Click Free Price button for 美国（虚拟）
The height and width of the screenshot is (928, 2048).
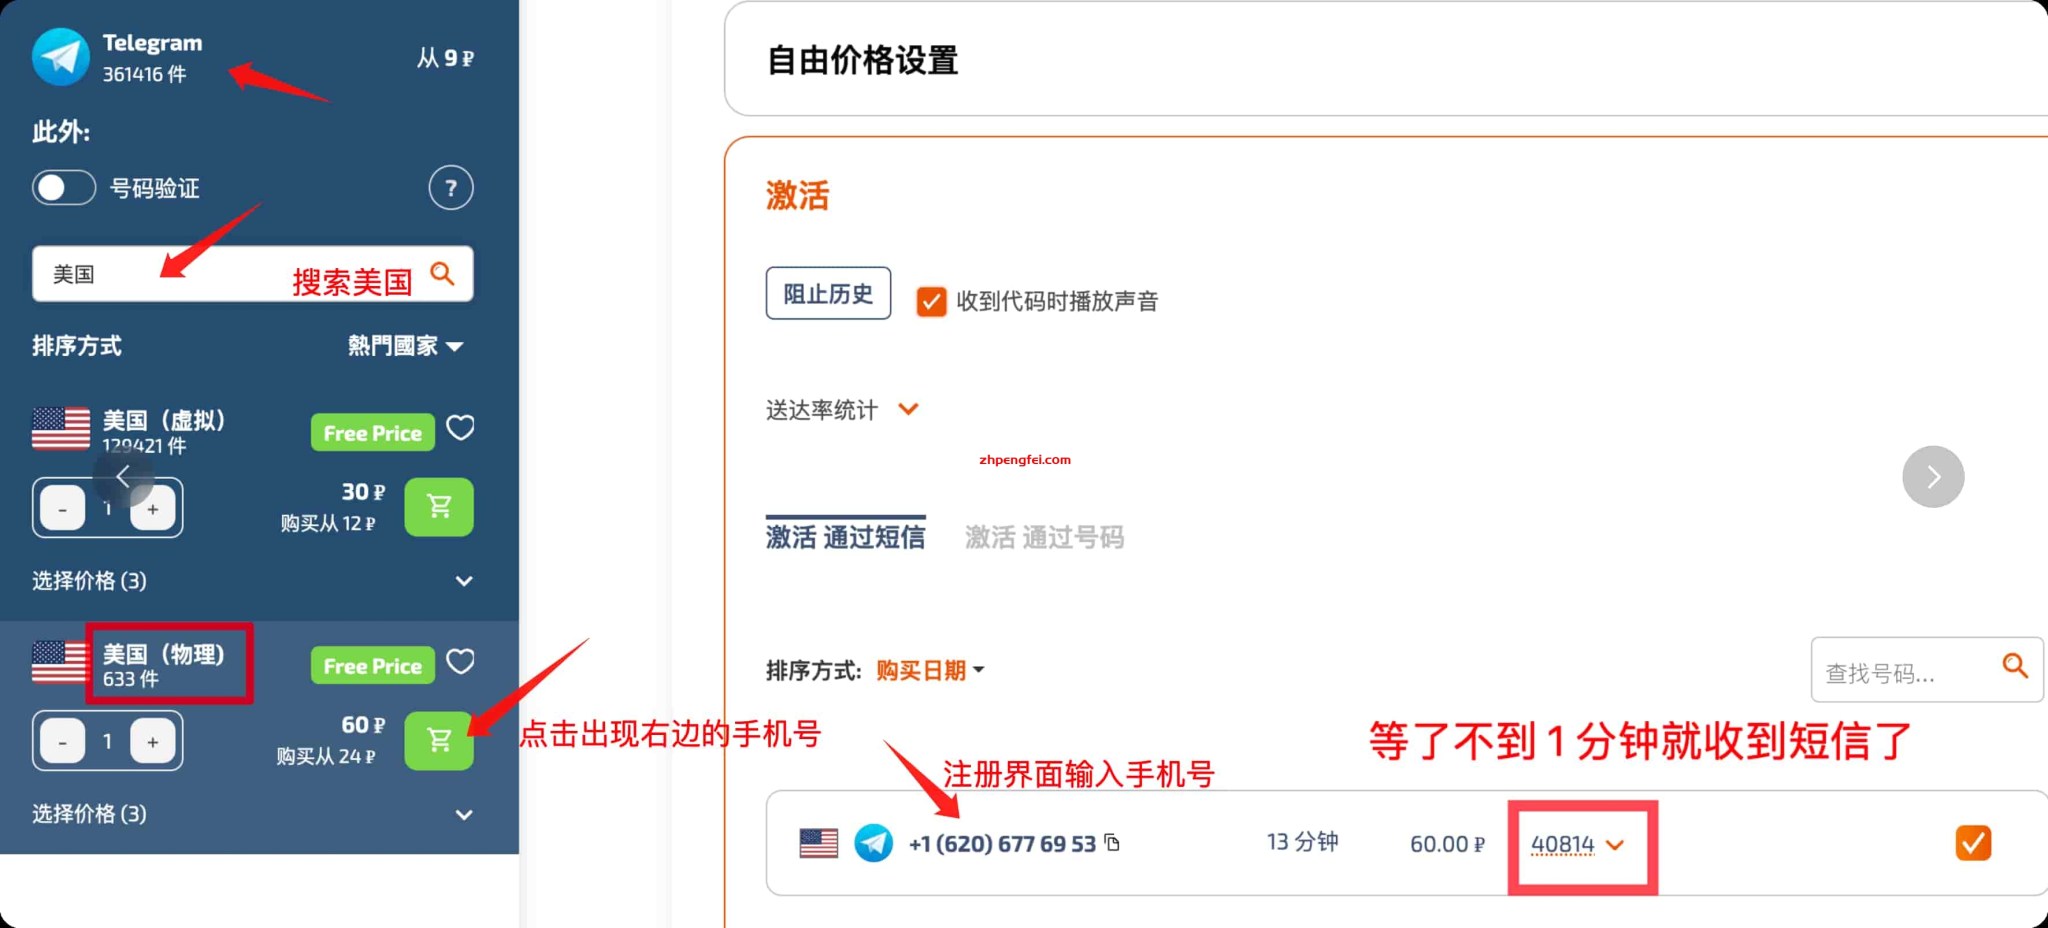372,433
